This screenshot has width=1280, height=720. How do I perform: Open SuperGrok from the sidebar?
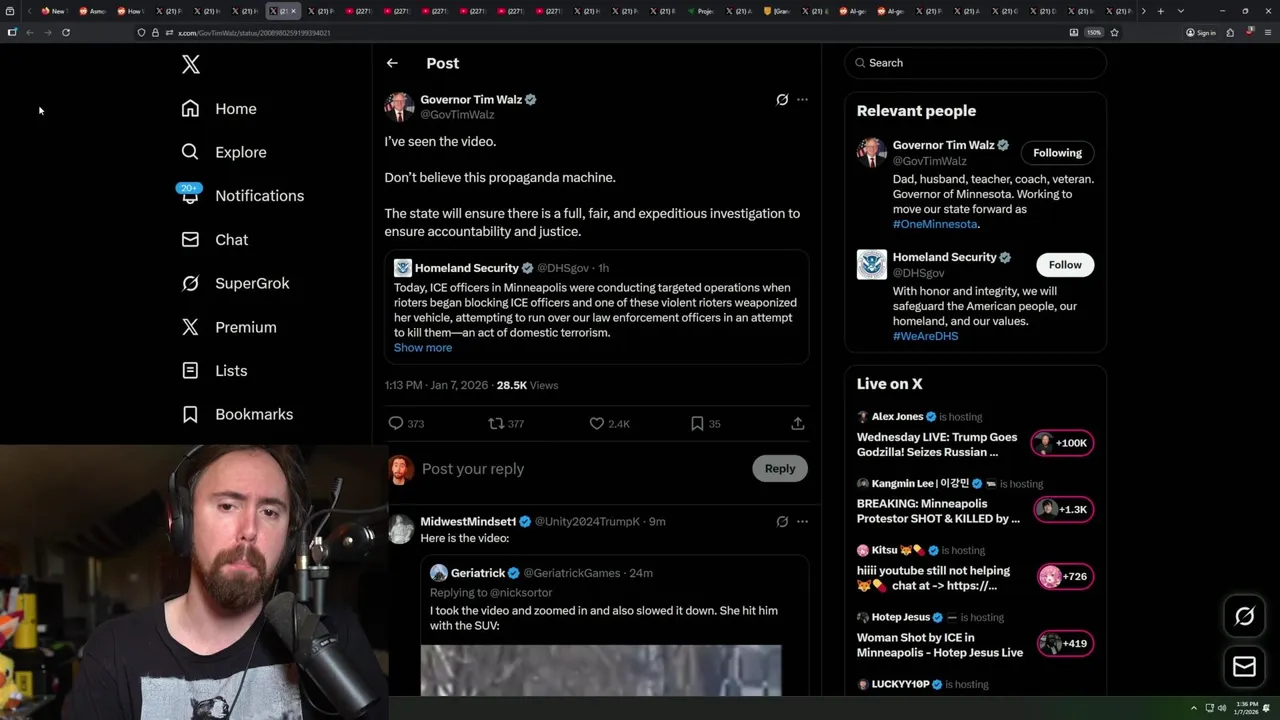click(235, 283)
